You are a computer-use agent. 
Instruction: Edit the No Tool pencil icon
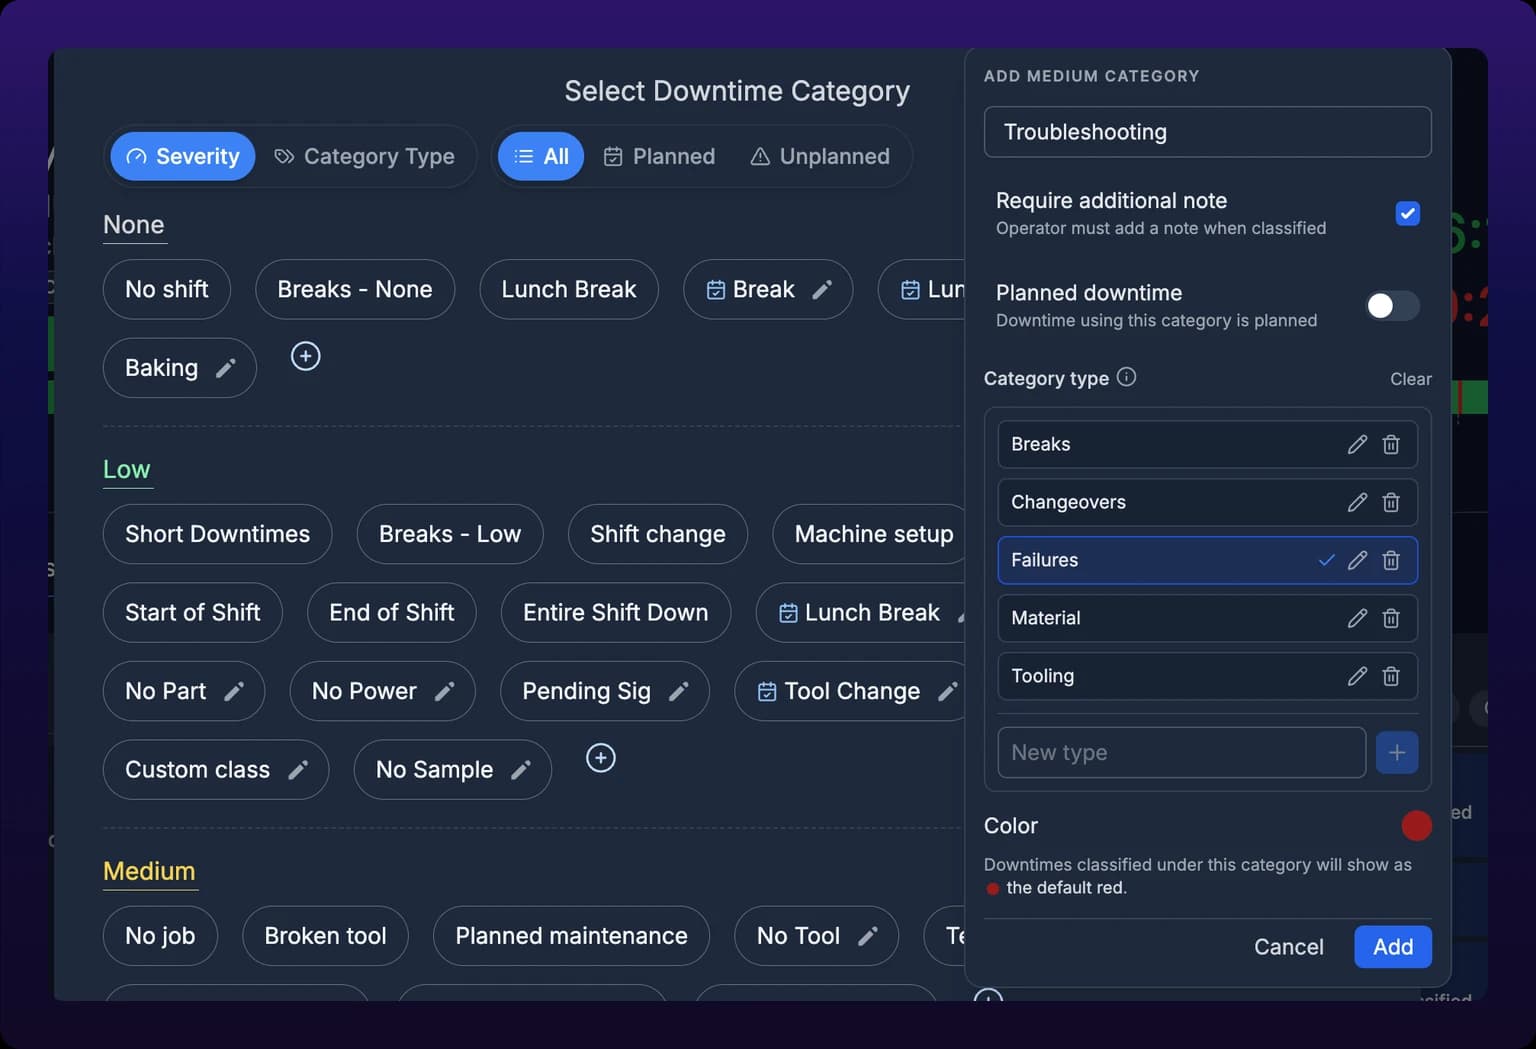(x=868, y=936)
